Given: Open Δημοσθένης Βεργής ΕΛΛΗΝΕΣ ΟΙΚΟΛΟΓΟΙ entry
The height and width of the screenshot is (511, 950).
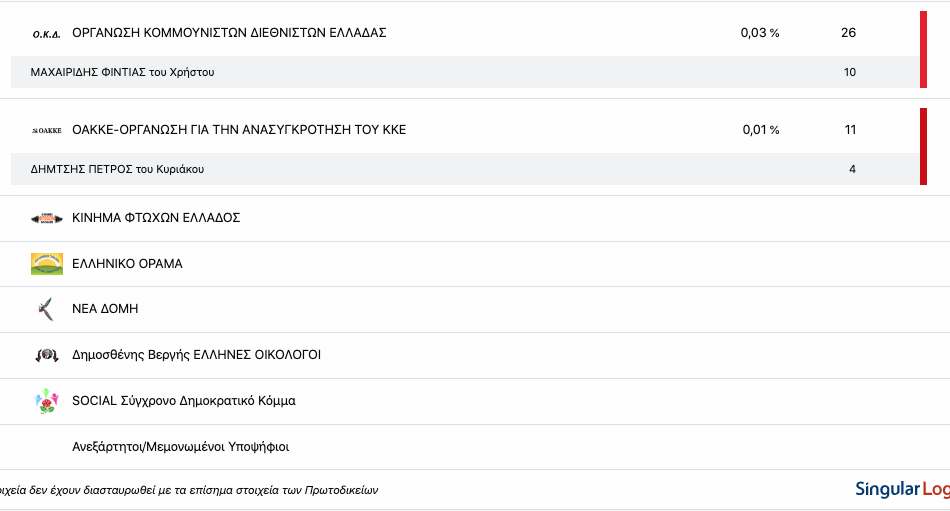Looking at the screenshot, I should pos(475,355).
